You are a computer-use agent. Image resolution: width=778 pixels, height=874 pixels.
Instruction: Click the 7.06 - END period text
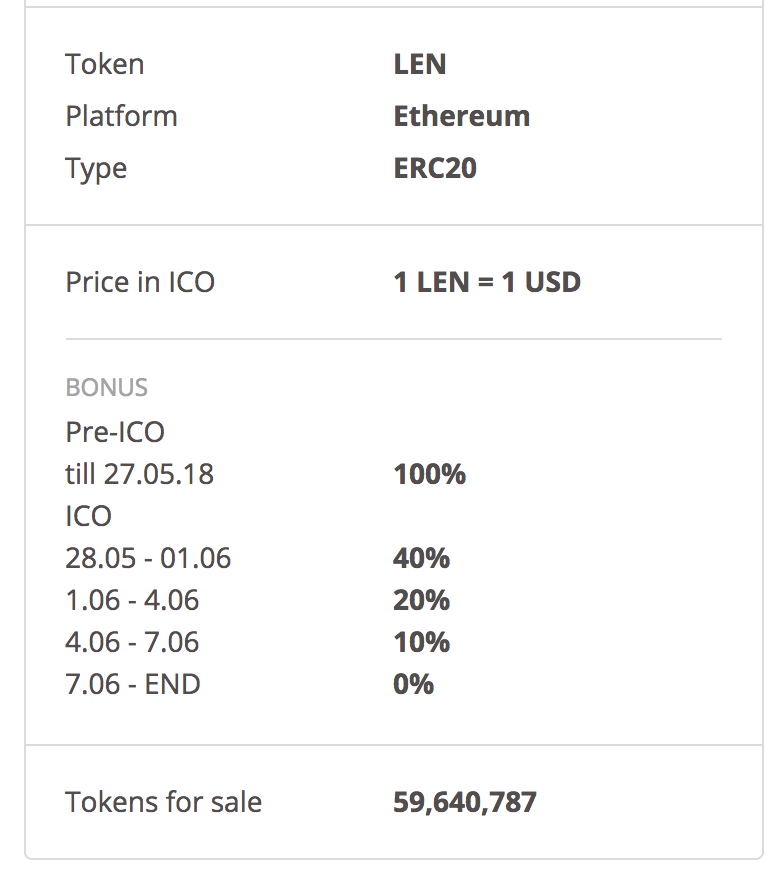coord(133,684)
